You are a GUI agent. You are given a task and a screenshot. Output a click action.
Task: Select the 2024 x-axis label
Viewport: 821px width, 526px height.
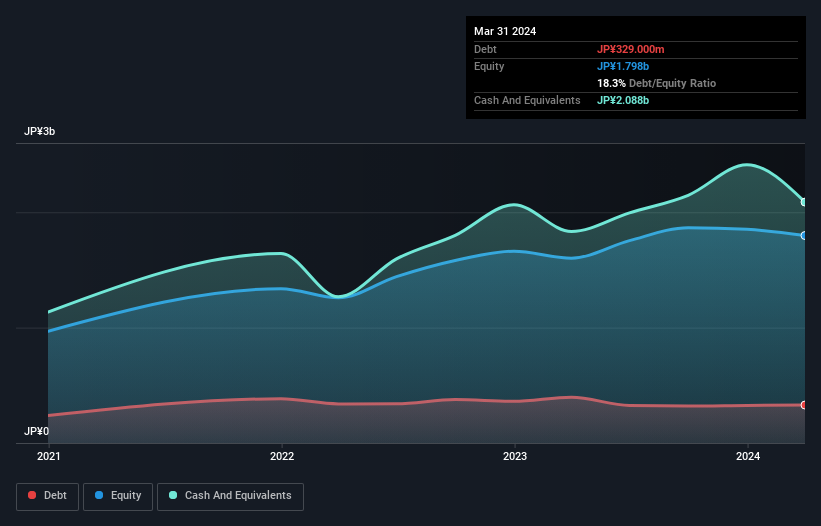coord(748,456)
